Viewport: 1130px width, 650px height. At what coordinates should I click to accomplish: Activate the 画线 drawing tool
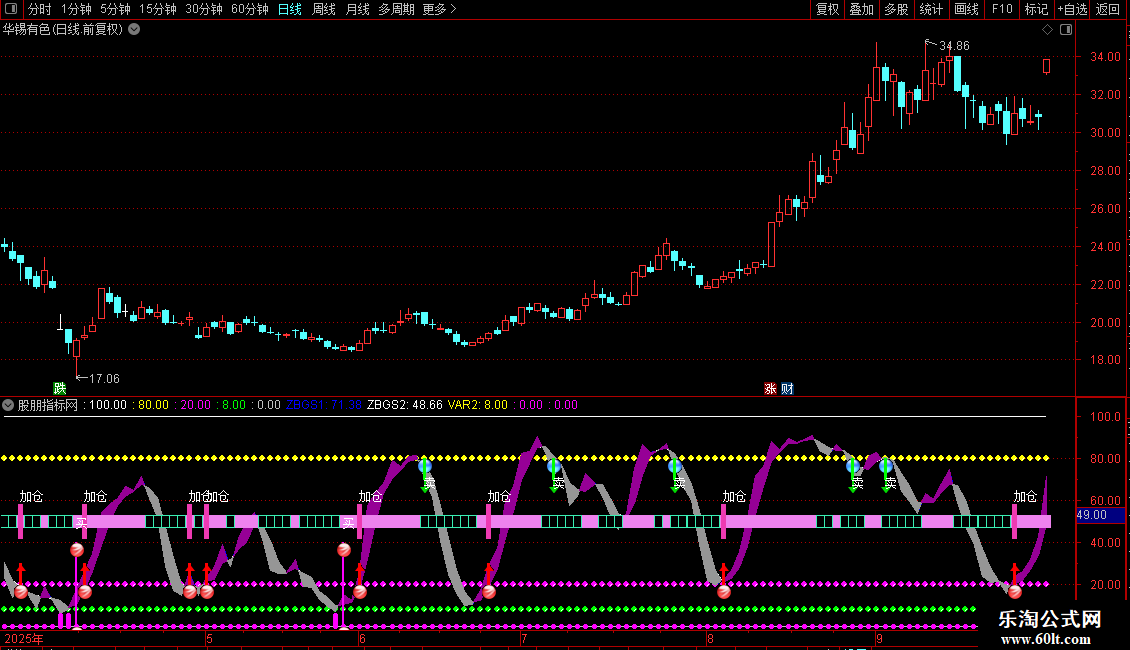(966, 9)
